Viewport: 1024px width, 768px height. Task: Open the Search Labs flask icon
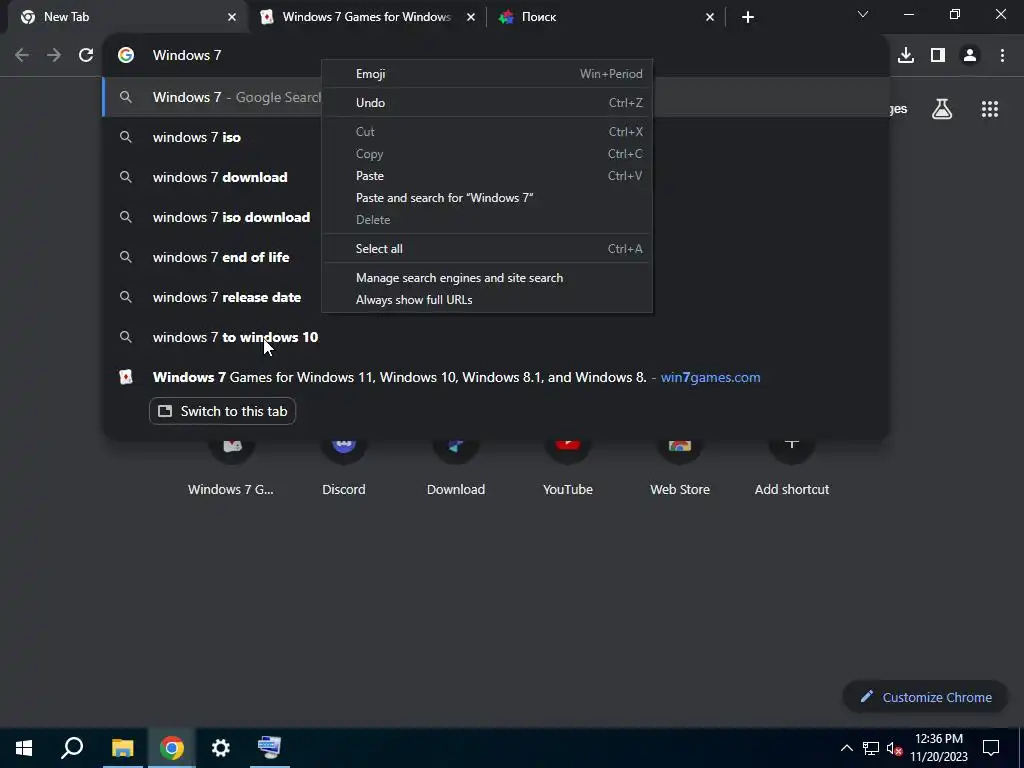pos(942,109)
